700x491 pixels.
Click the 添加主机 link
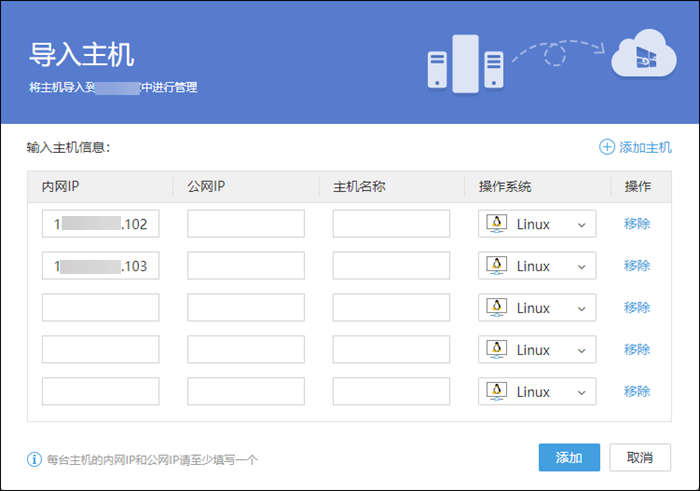click(645, 147)
